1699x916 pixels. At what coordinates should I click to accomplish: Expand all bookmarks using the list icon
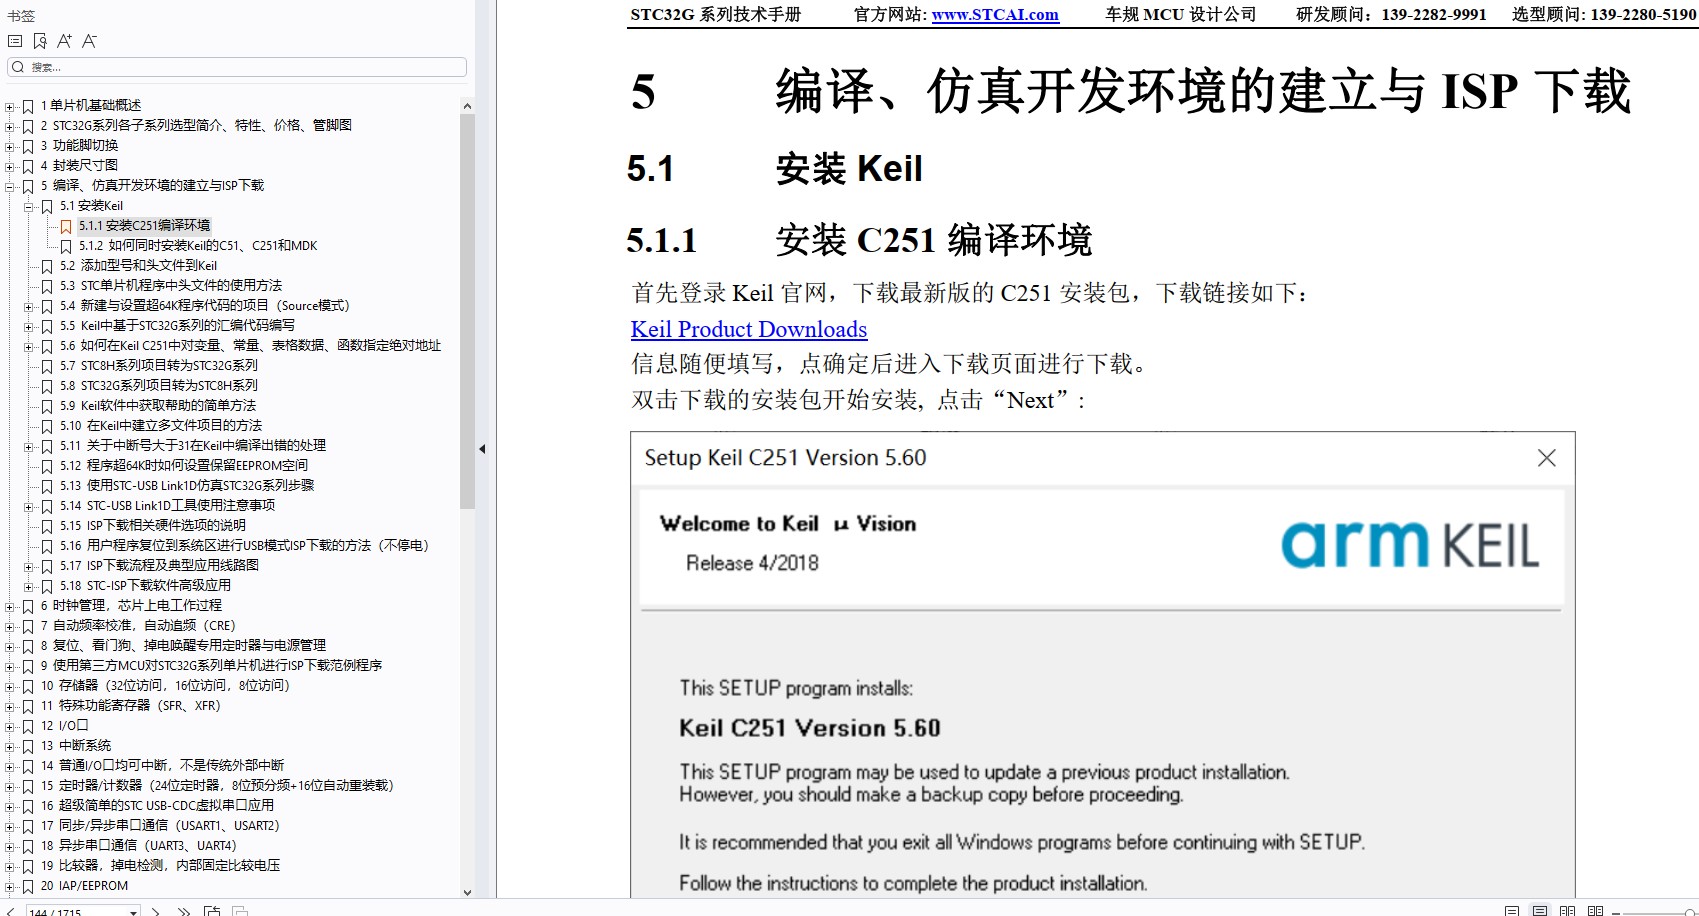[x=15, y=41]
